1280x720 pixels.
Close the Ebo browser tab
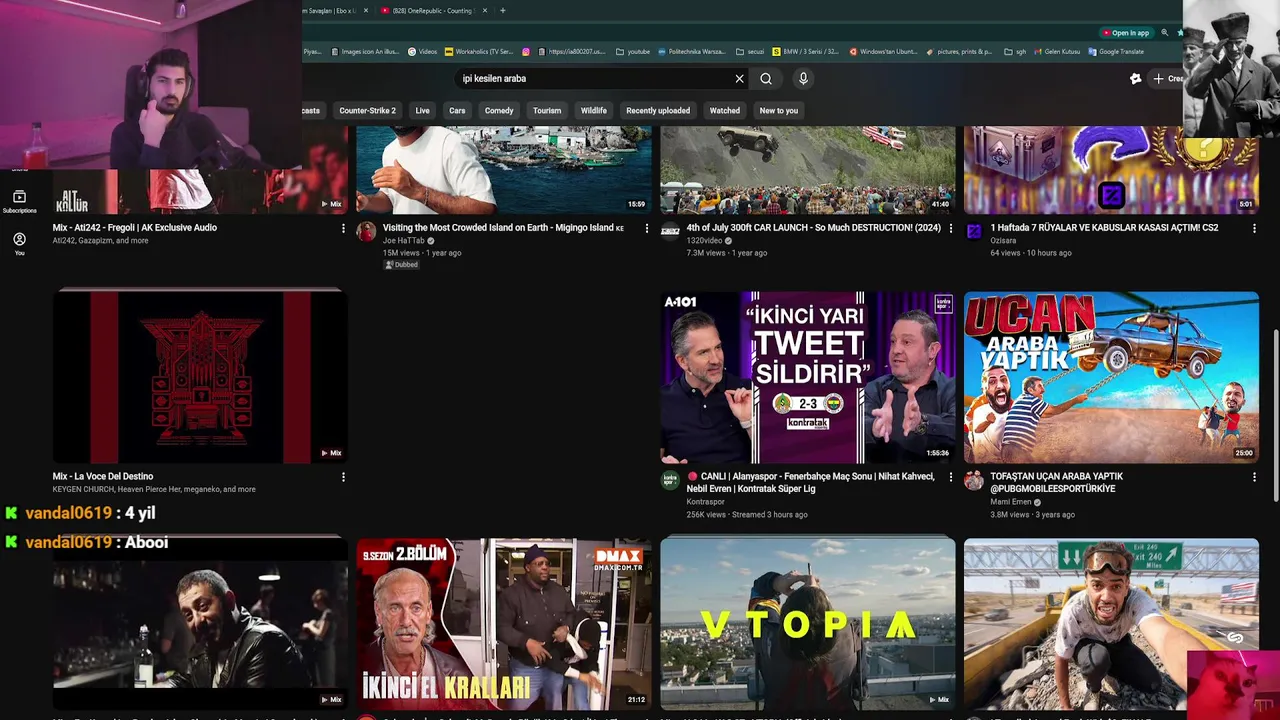(366, 10)
